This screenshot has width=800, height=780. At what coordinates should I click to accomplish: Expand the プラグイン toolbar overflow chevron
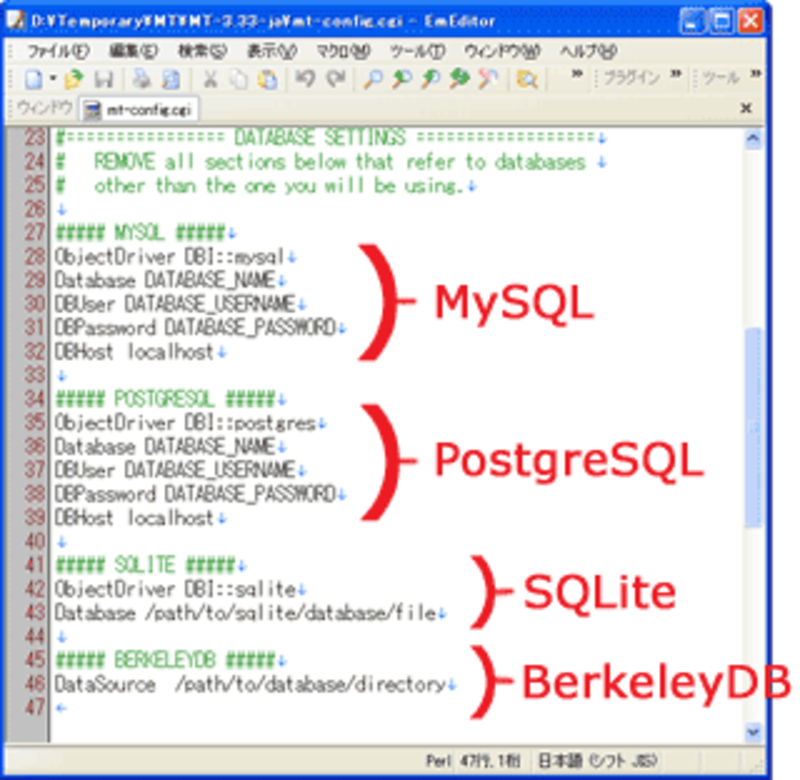[676, 74]
